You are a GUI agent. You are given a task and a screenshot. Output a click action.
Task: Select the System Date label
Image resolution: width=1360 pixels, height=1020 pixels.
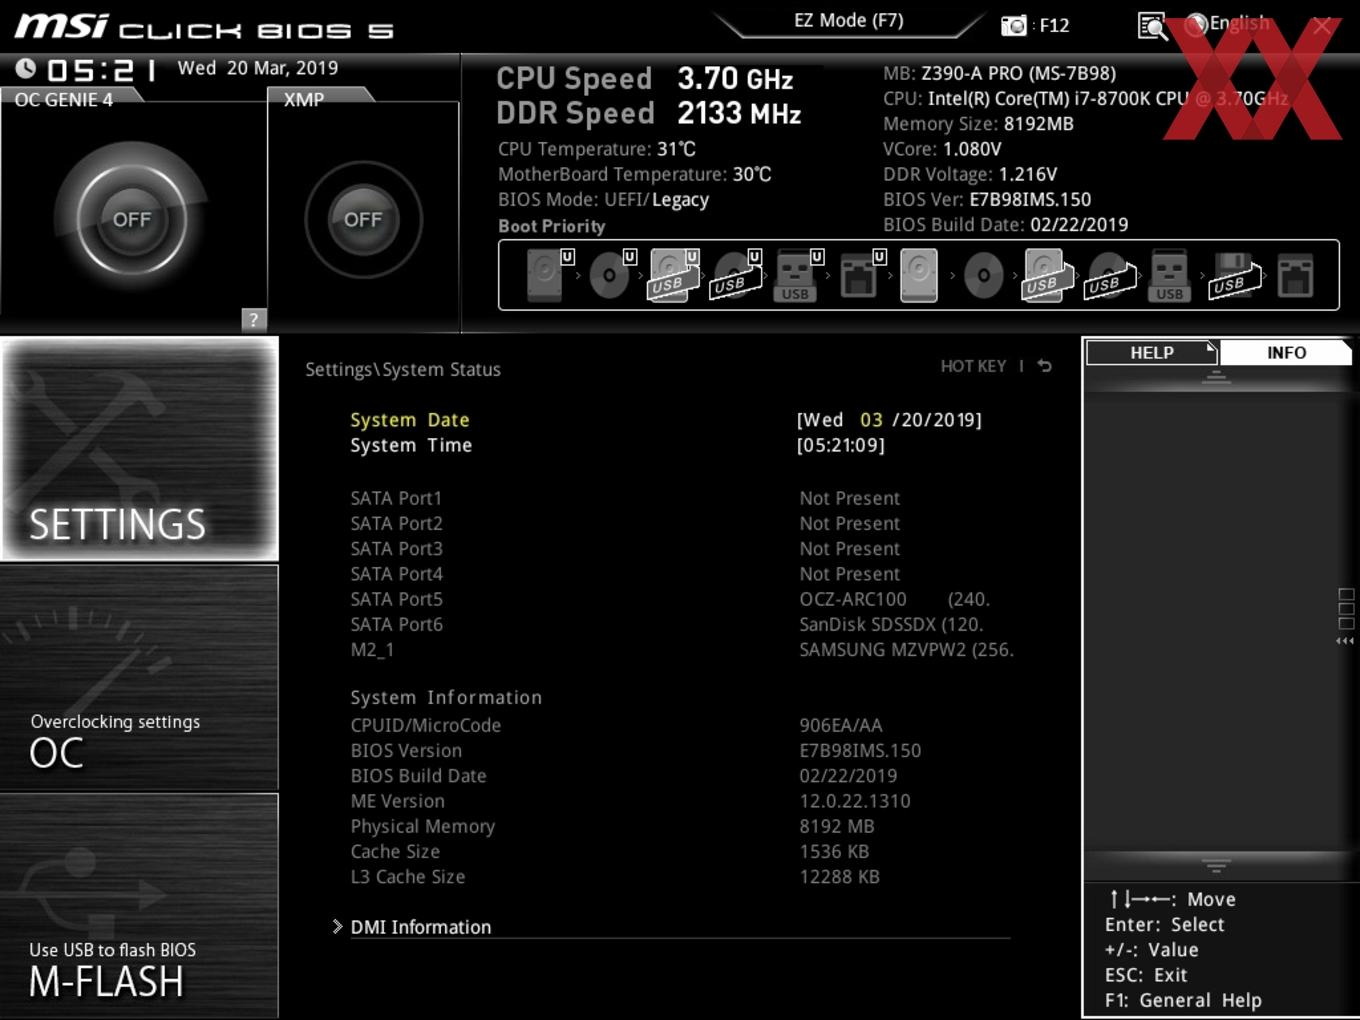point(410,420)
